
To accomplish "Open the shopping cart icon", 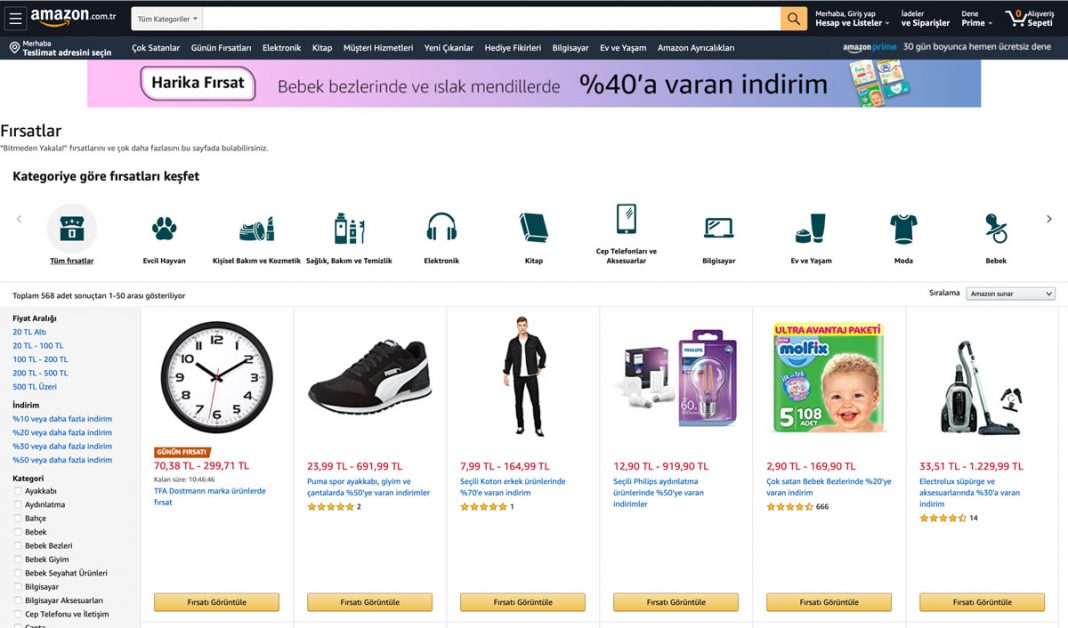I will pyautogui.click(x=1016, y=18).
